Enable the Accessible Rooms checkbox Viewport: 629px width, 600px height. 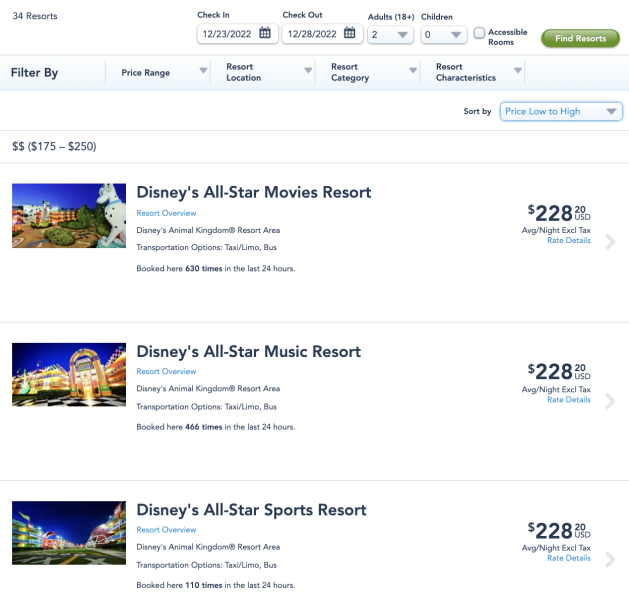[479, 33]
